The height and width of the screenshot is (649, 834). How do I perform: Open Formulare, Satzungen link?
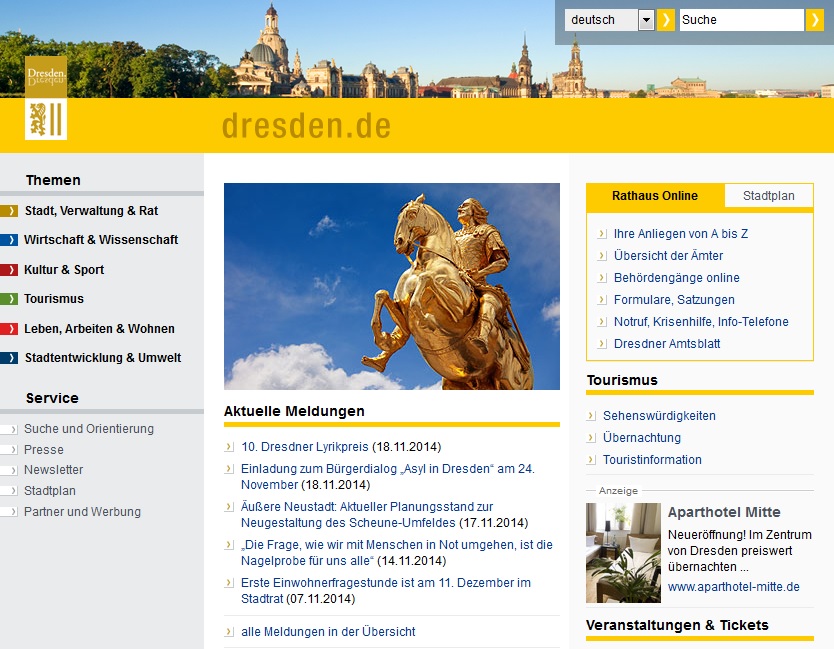(x=674, y=300)
